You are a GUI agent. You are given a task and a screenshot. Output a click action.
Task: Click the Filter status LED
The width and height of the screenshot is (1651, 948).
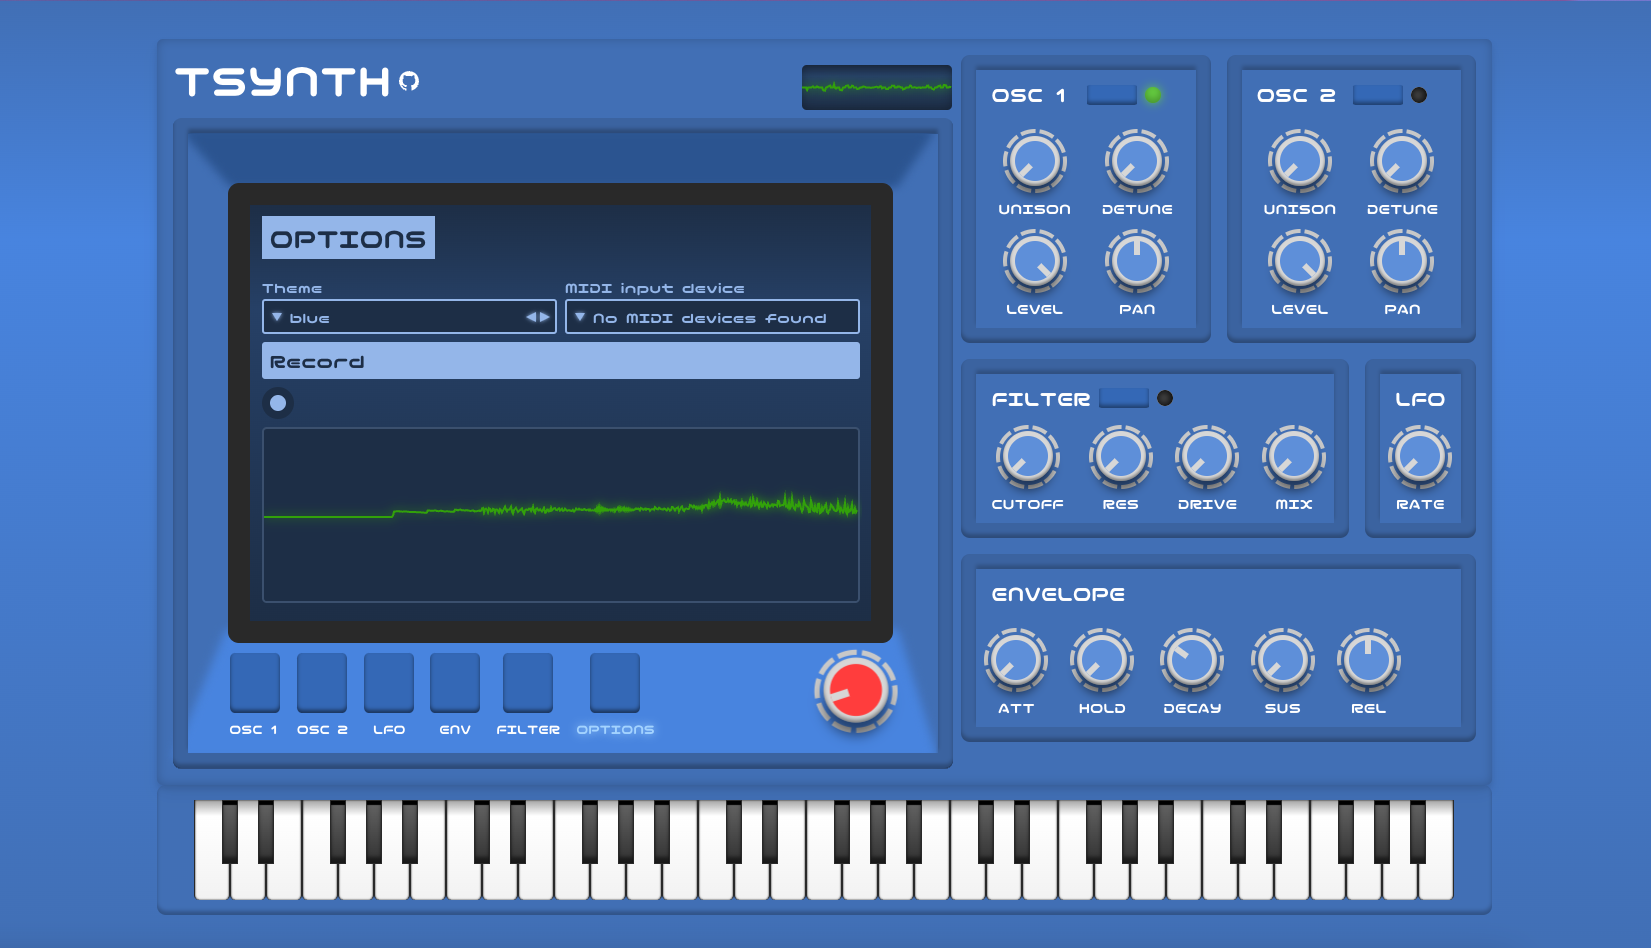(x=1165, y=398)
